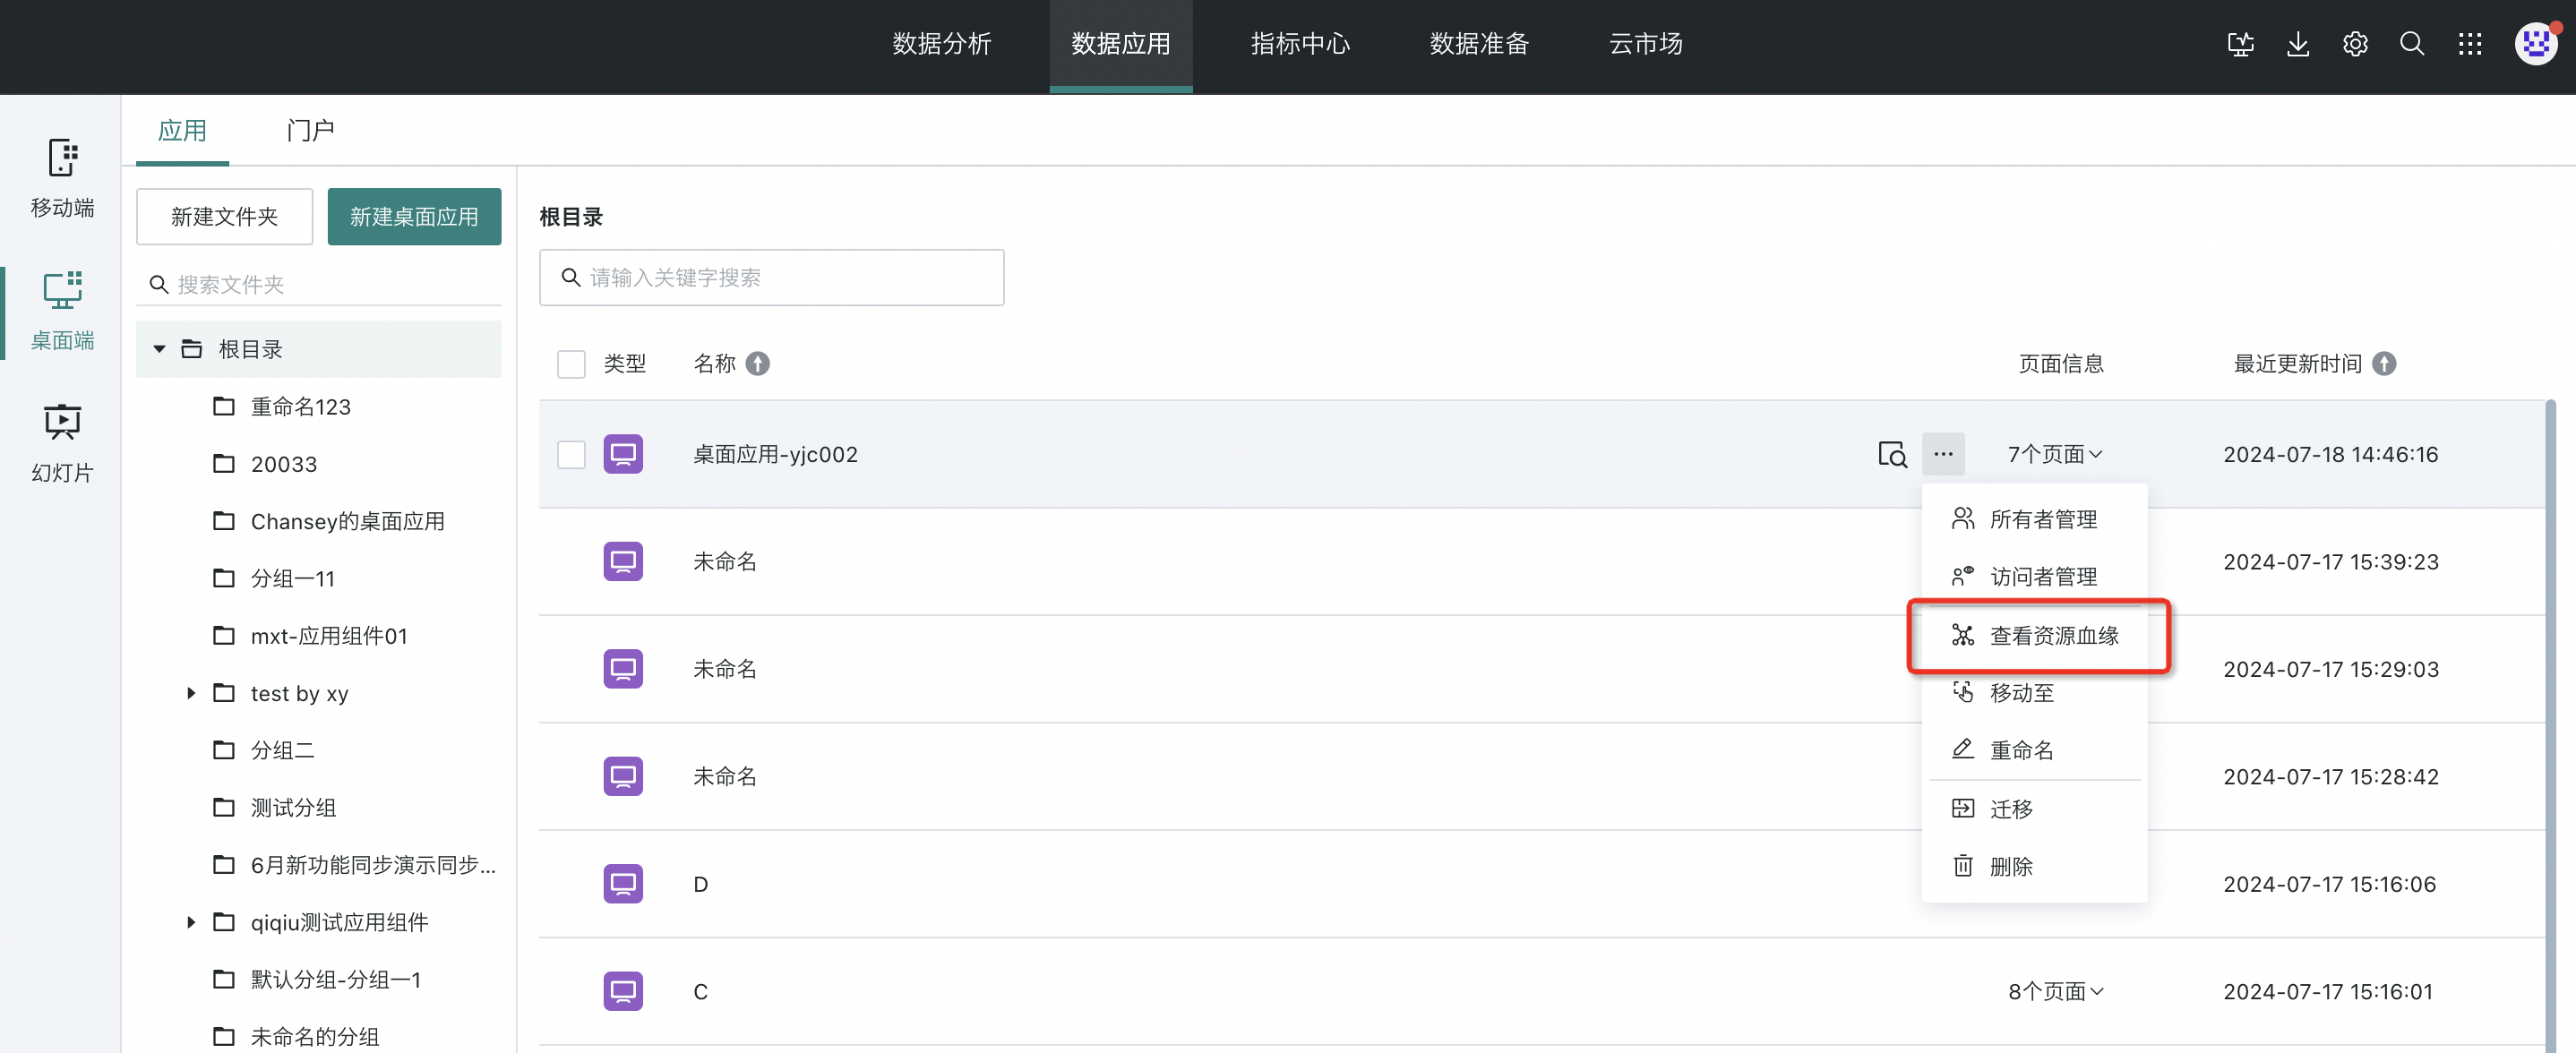Click the three-dot more actions button
This screenshot has height=1053, width=2576.
pos(1943,454)
